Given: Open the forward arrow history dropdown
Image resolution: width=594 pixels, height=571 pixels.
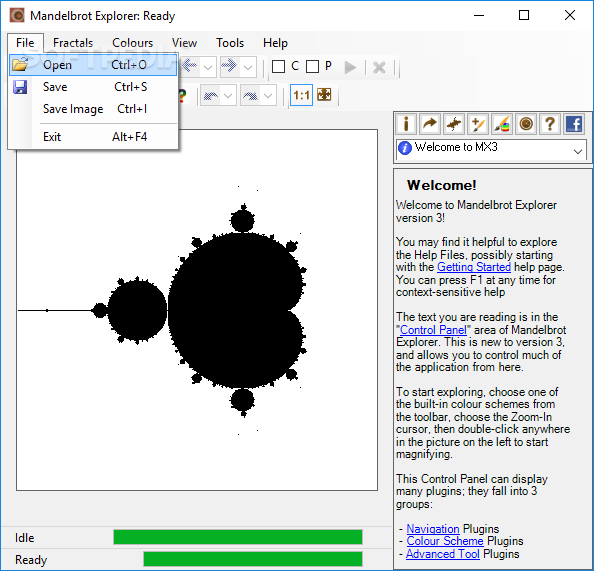Looking at the screenshot, I should (248, 67).
